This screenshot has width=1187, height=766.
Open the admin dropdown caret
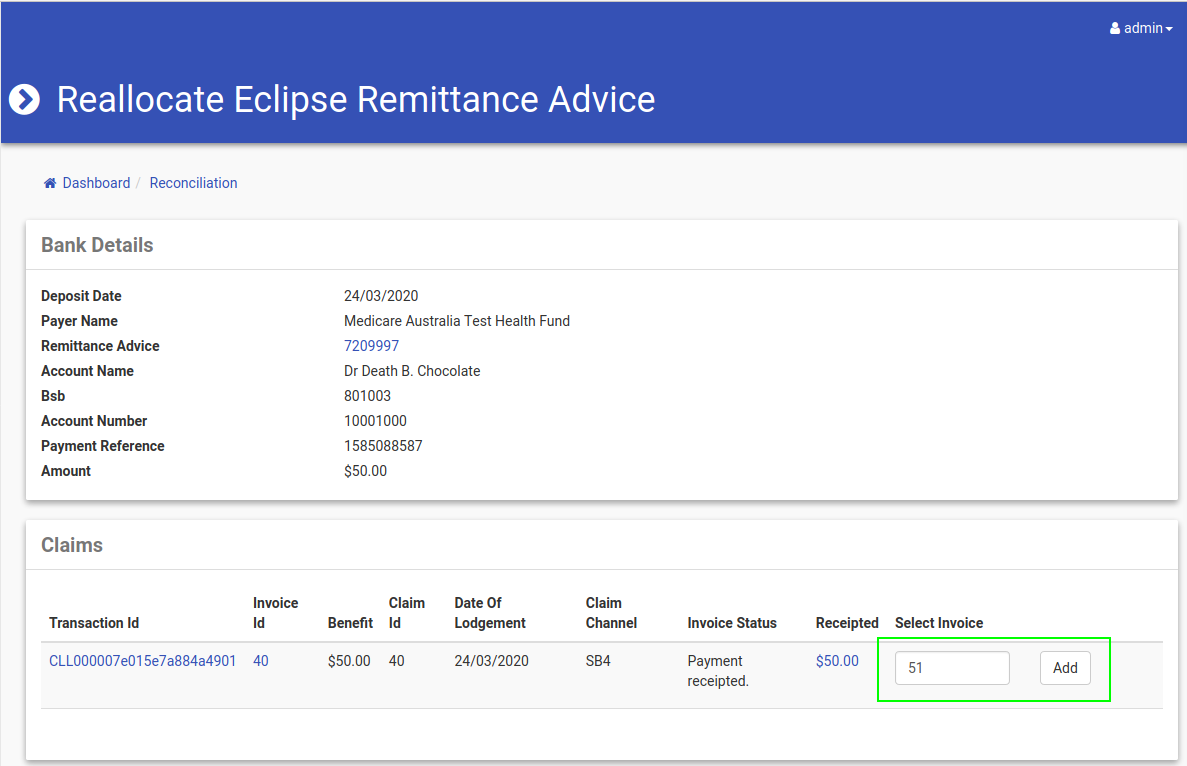pyautogui.click(x=1169, y=29)
